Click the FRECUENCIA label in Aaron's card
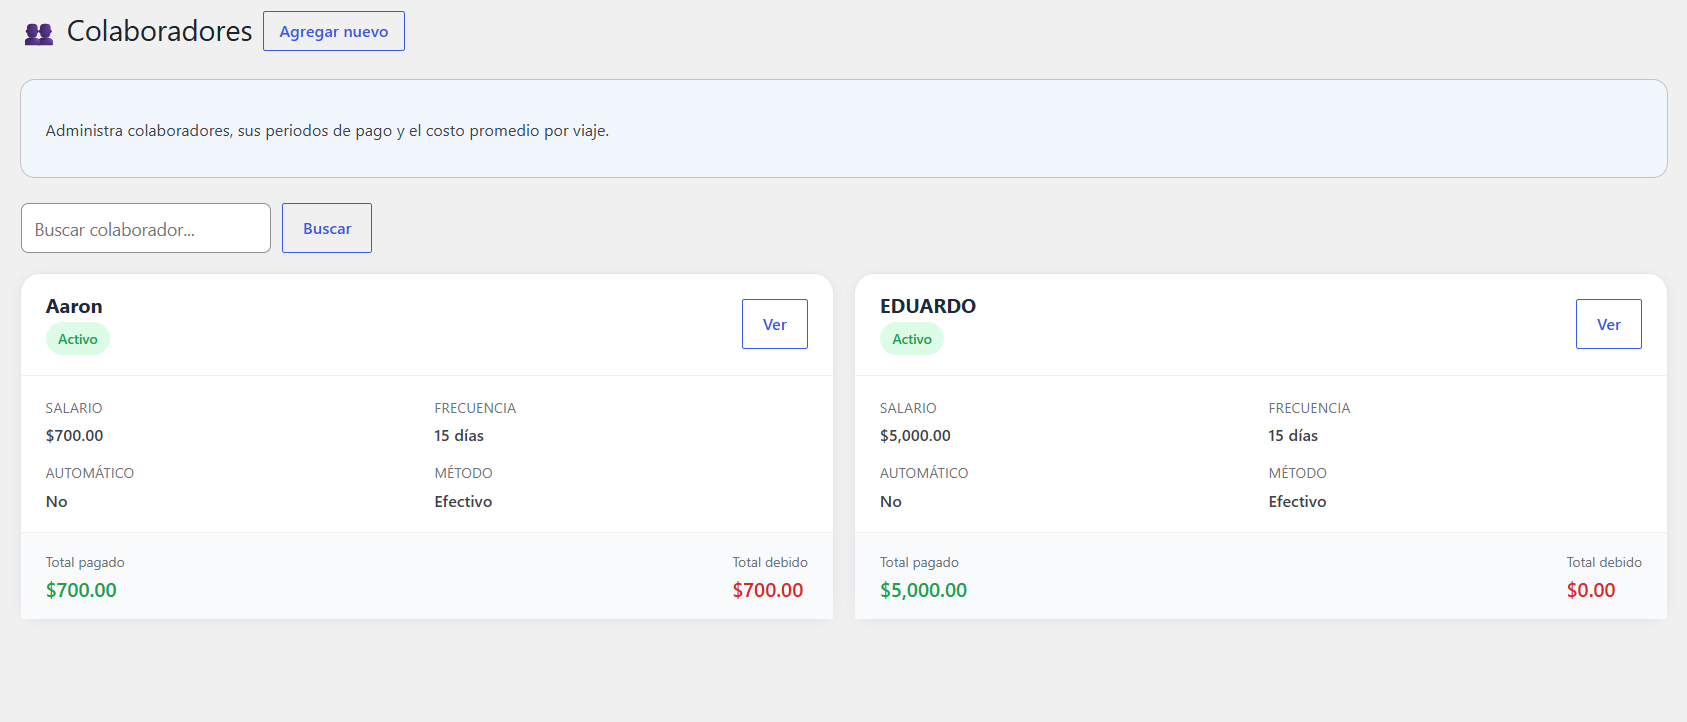Viewport: 1687px width, 722px height. point(475,408)
